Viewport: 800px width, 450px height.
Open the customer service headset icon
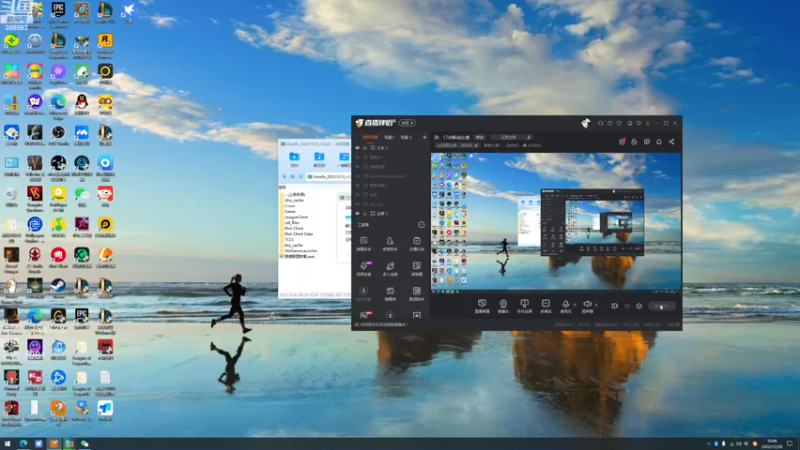point(601,123)
